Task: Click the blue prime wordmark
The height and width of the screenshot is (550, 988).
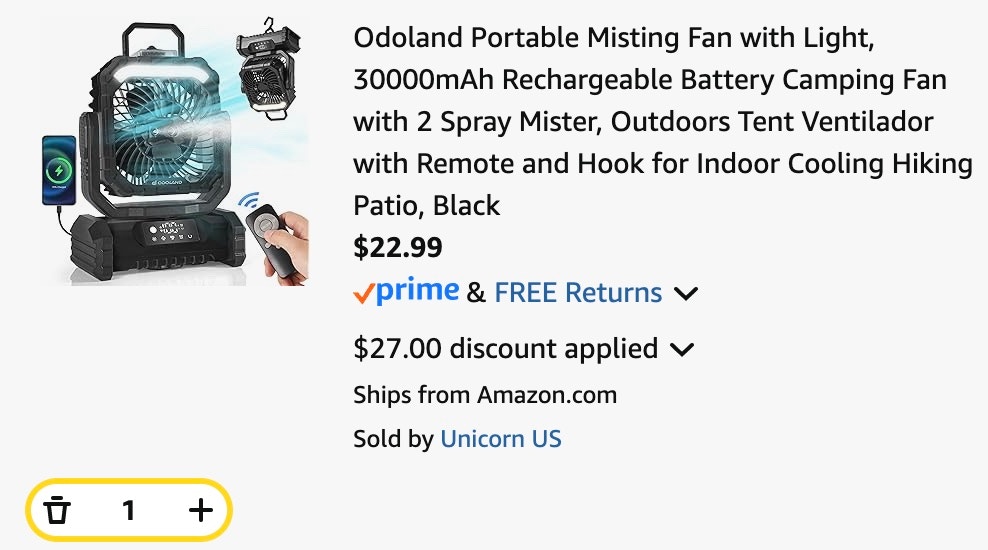Action: click(417, 290)
